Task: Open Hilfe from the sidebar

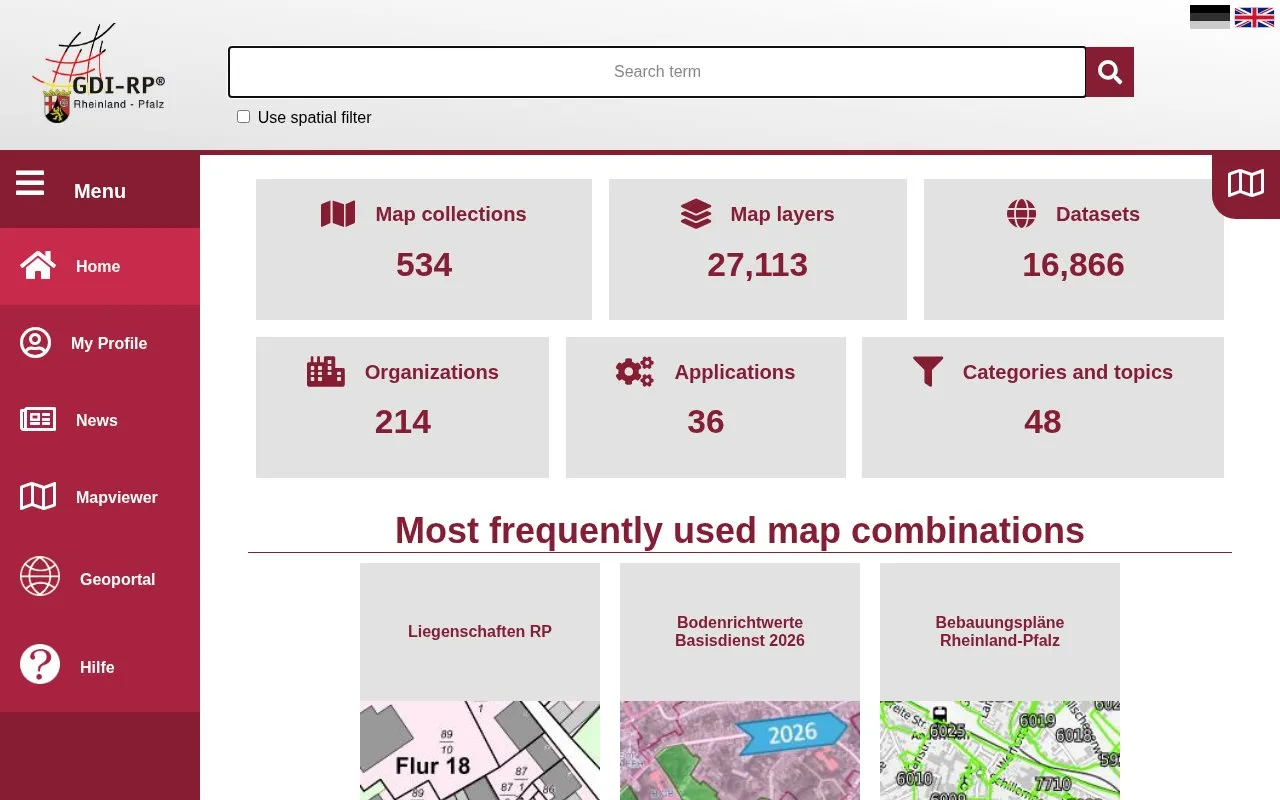Action: pyautogui.click(x=100, y=667)
